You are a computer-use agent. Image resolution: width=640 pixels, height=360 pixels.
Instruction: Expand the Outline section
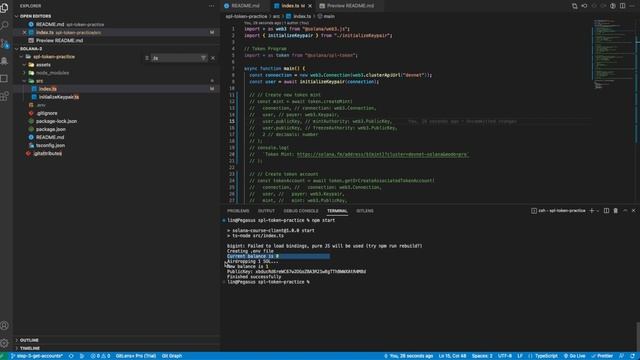tap(29, 340)
